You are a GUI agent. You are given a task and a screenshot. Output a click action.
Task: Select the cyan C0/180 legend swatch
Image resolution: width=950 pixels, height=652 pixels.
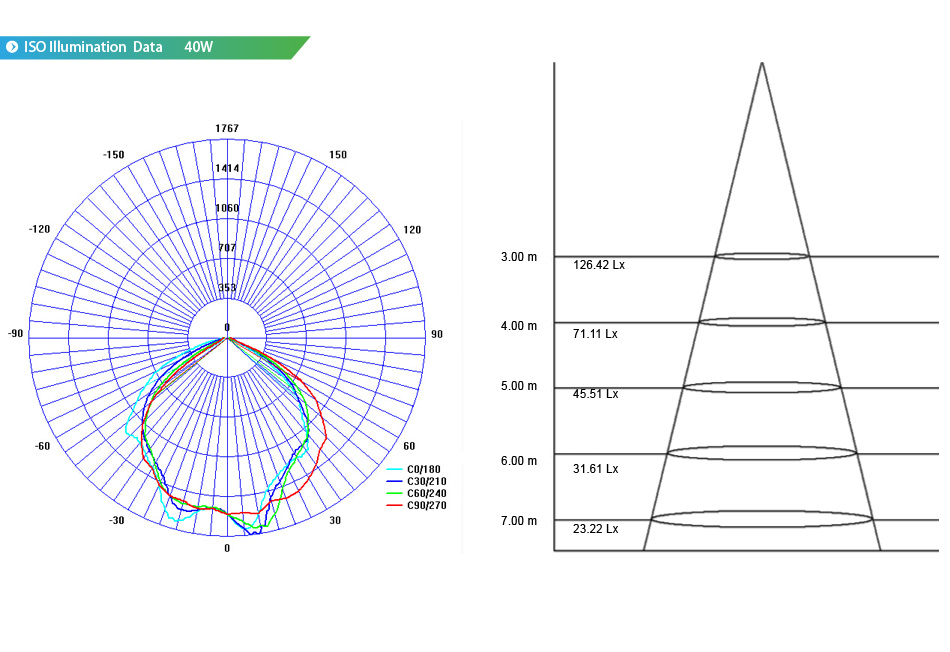tap(394, 469)
